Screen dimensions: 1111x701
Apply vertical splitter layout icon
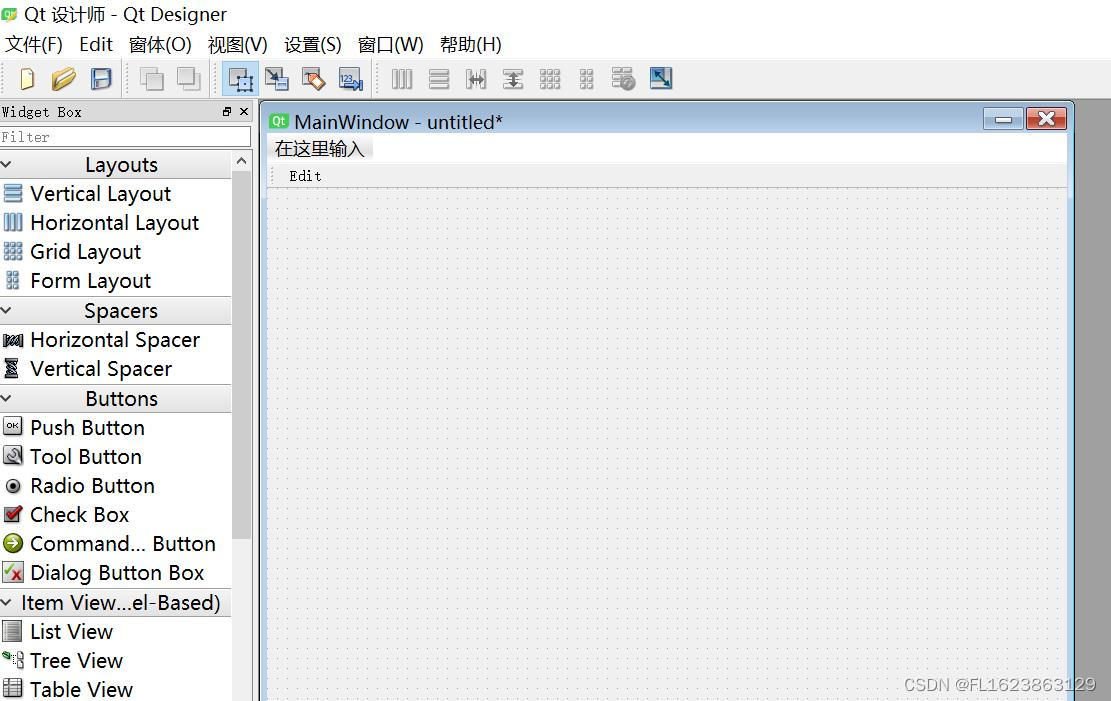click(x=513, y=79)
